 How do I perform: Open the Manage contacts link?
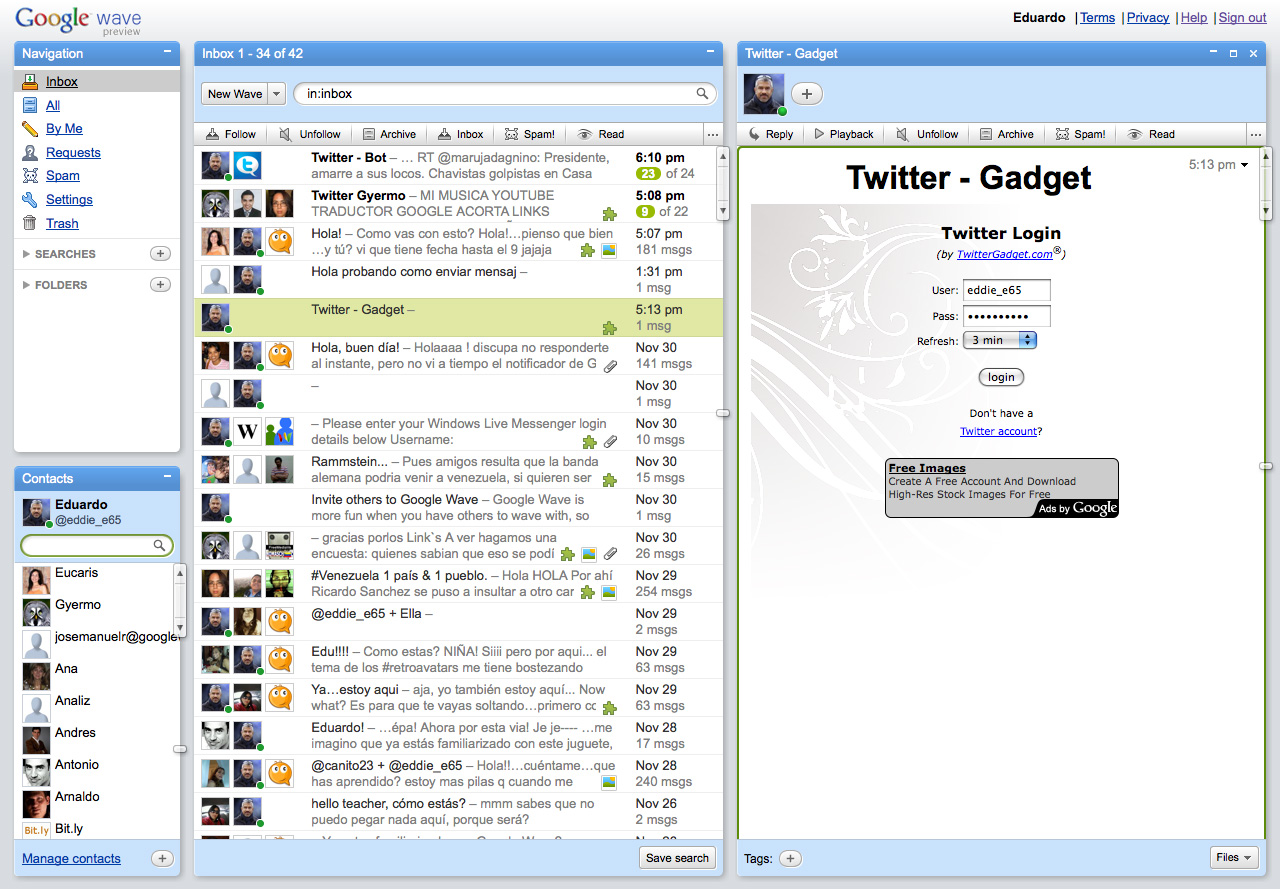71,858
